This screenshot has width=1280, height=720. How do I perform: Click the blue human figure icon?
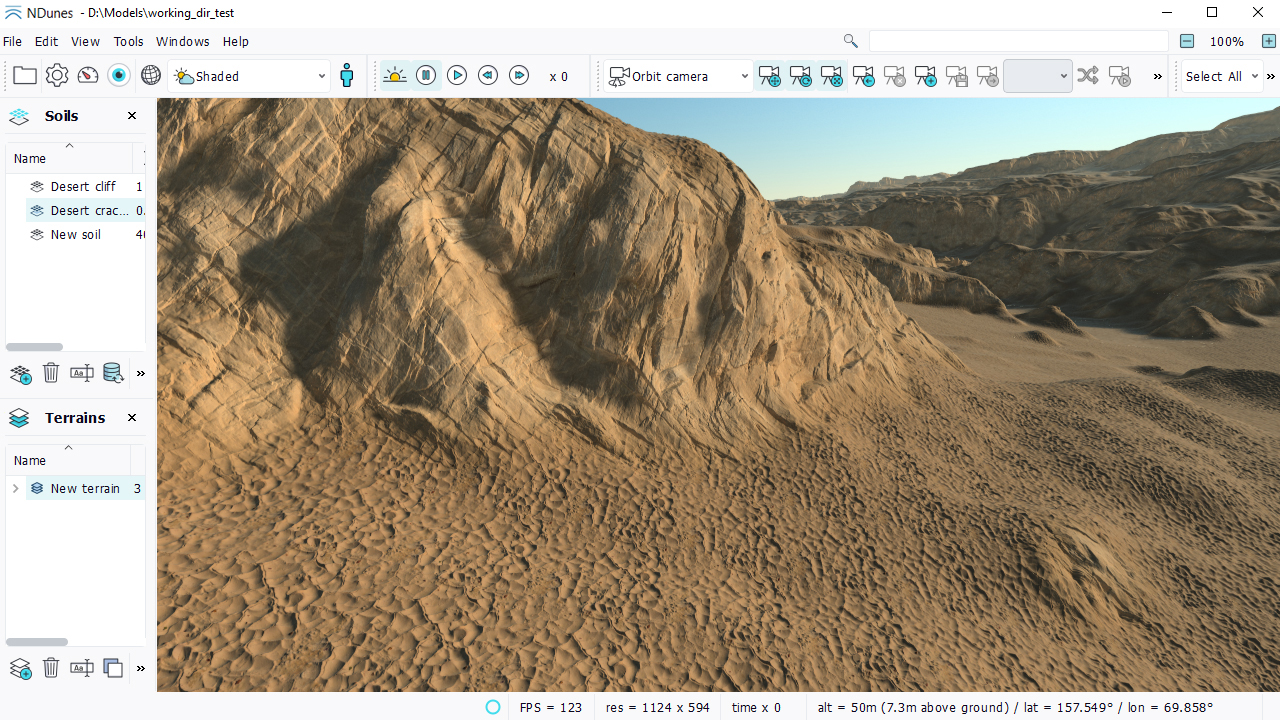[x=347, y=76]
